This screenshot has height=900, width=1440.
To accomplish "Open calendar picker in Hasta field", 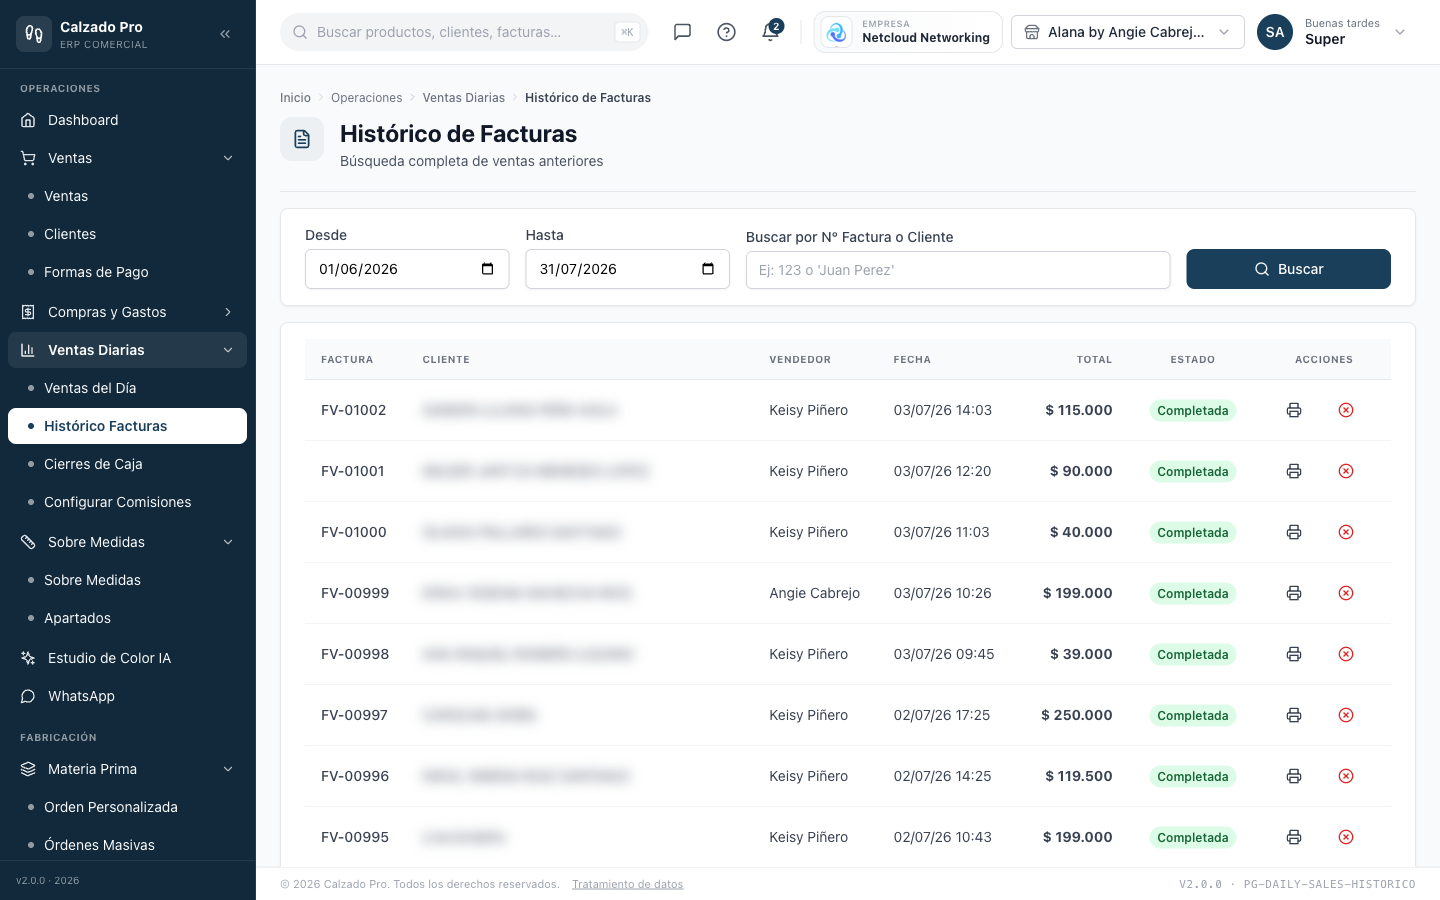I will coord(708,269).
